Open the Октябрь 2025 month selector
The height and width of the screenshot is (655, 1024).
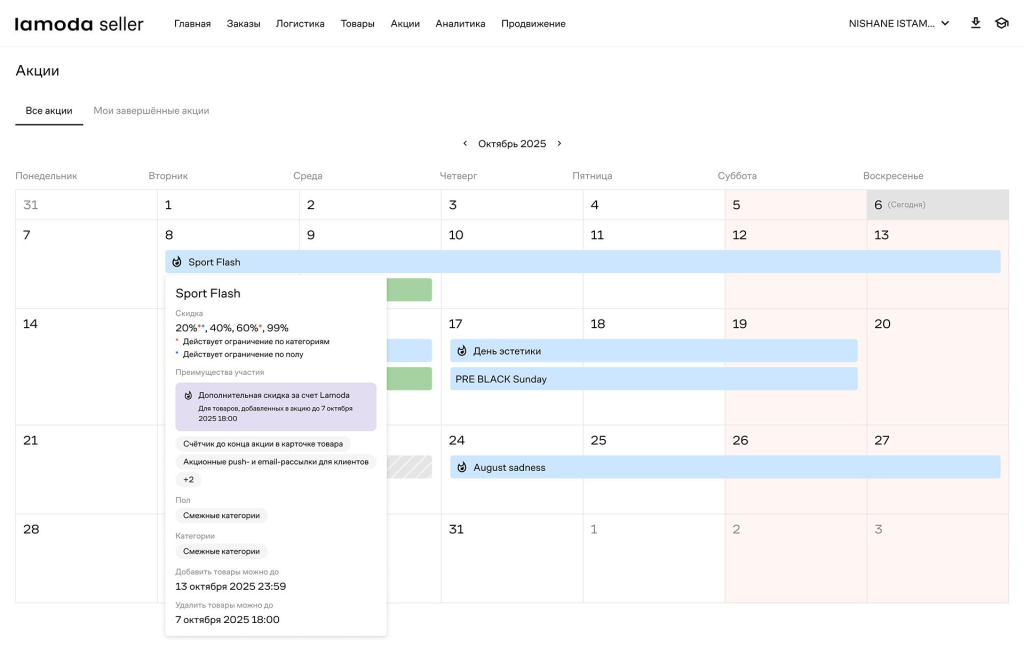pos(512,144)
